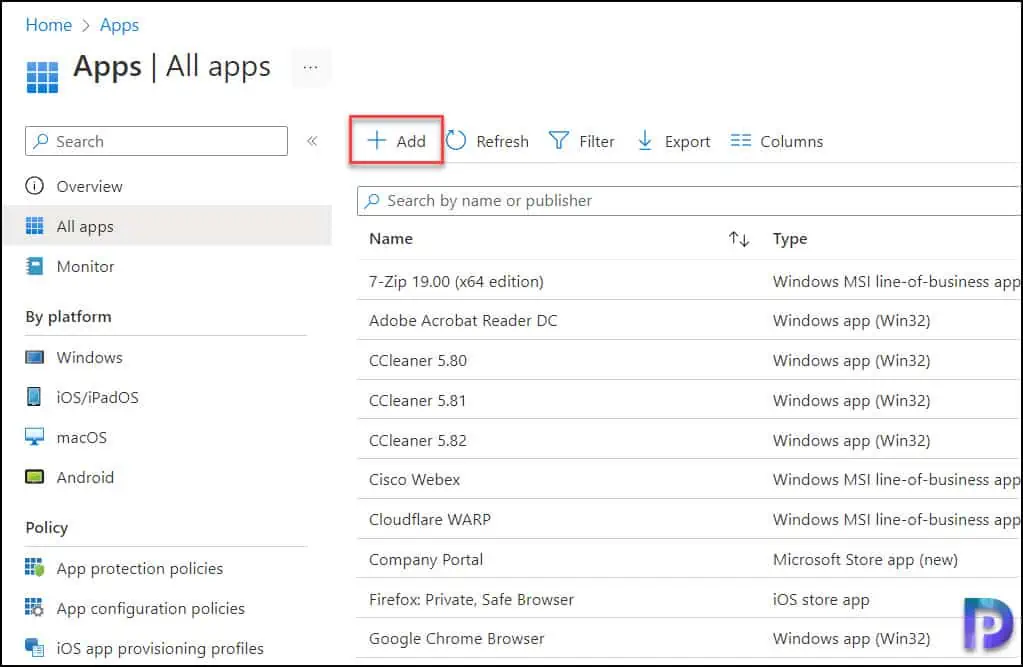The width and height of the screenshot is (1023, 667).
Task: Open the Google Chrome Browser app
Action: (x=456, y=639)
